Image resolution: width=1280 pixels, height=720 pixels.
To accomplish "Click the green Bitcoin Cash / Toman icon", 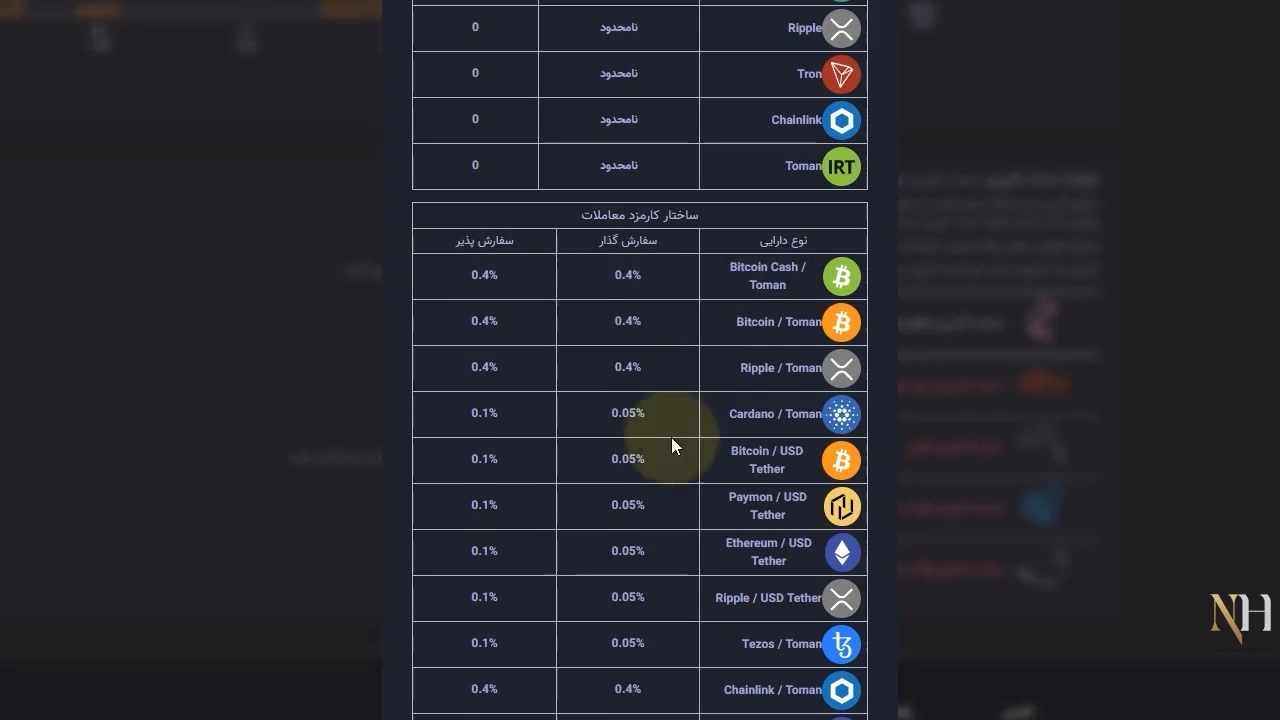I will click(841, 277).
